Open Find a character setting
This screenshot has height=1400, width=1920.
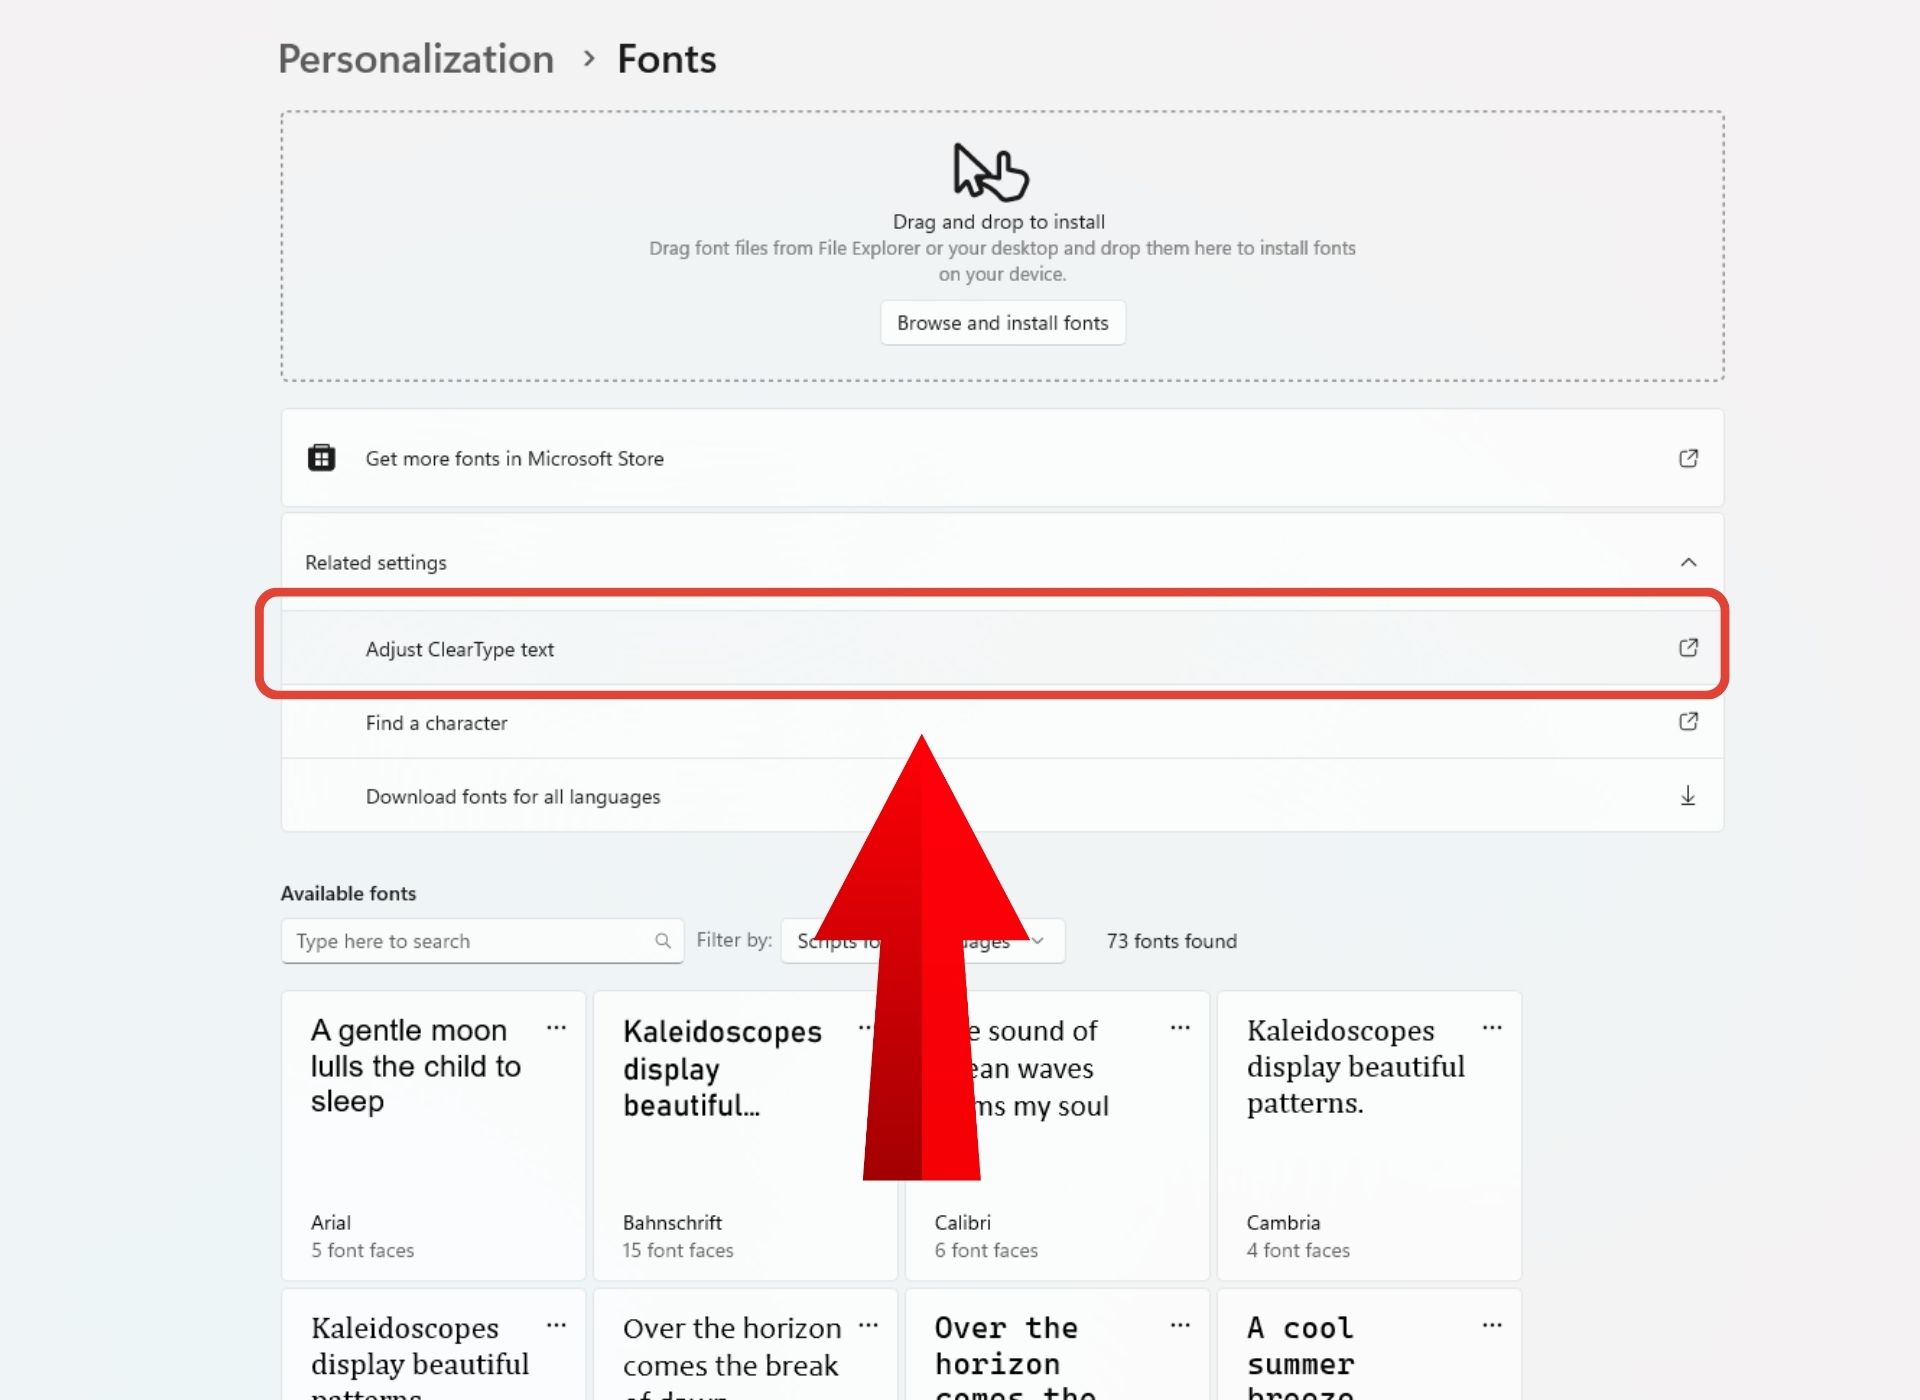click(x=437, y=723)
